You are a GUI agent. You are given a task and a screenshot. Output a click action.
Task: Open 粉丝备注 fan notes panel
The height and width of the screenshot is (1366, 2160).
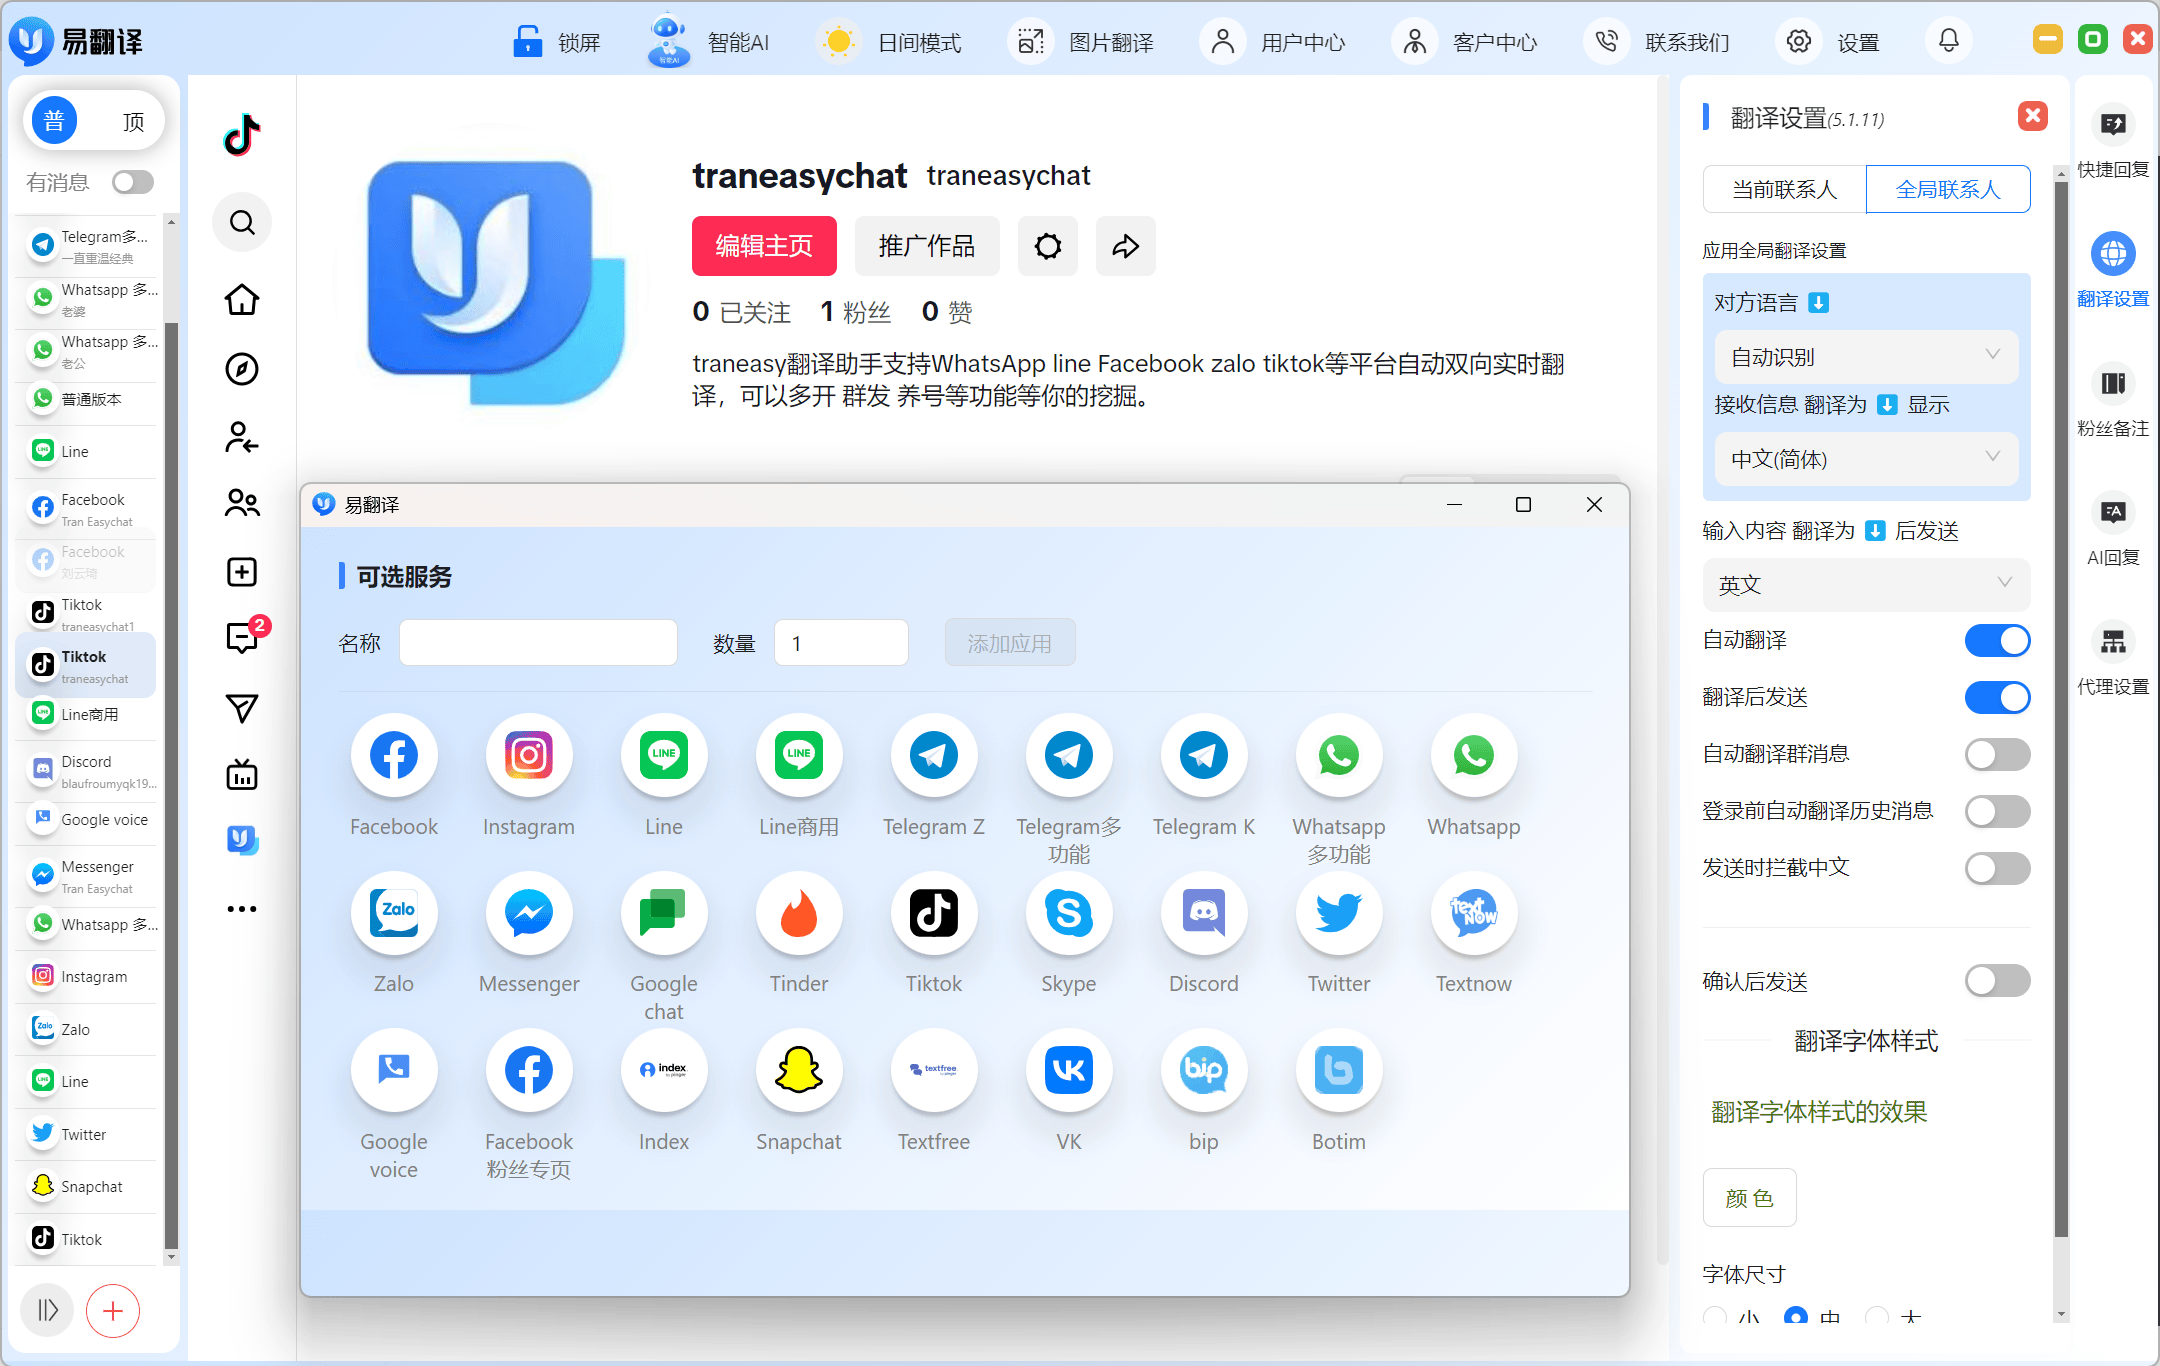(2113, 383)
